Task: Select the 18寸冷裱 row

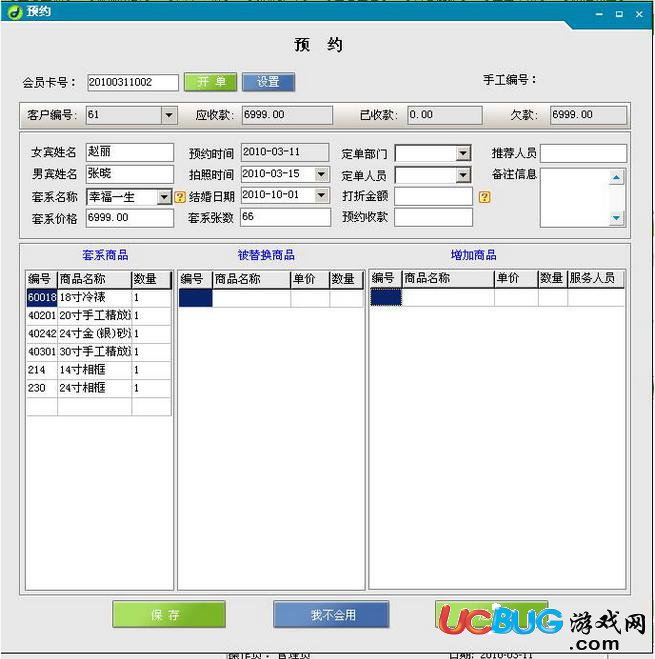Action: point(99,298)
